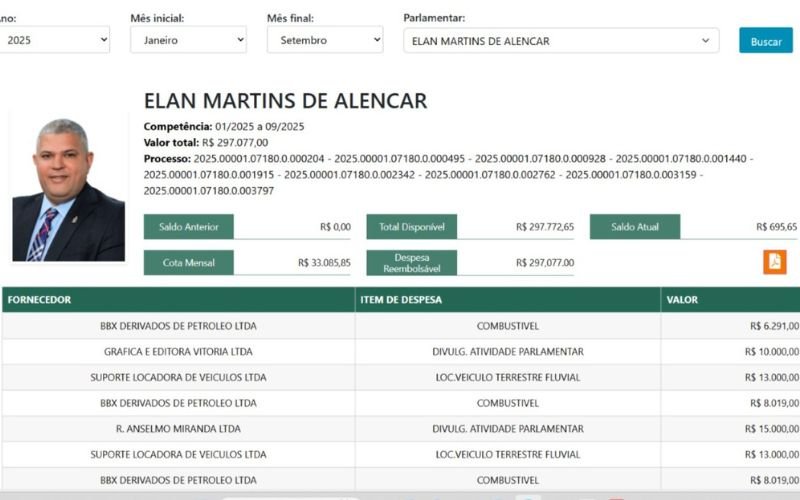The image size is (800, 500).
Task: Click the R. ANSELMO MIRANDA LTDA supplier cell
Action: (x=178, y=429)
